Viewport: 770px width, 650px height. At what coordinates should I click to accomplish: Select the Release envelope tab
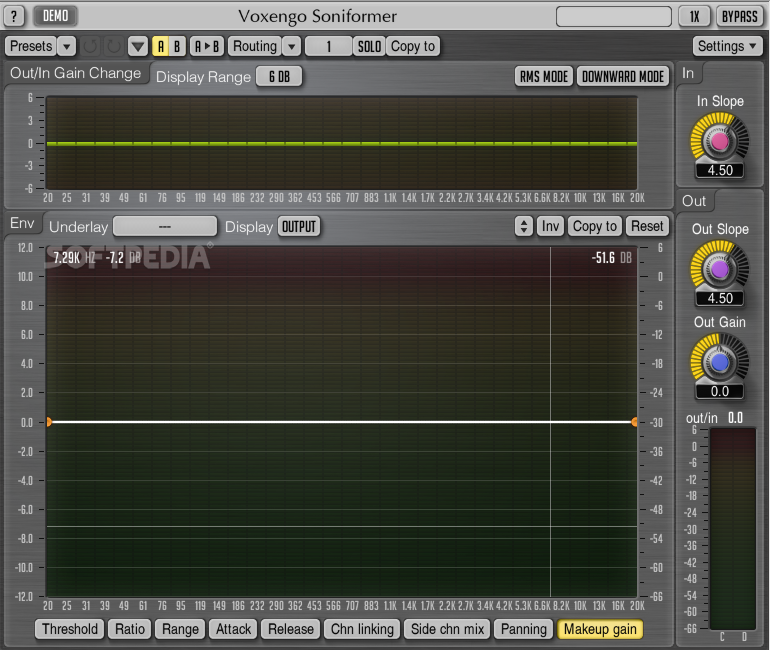[x=291, y=629]
